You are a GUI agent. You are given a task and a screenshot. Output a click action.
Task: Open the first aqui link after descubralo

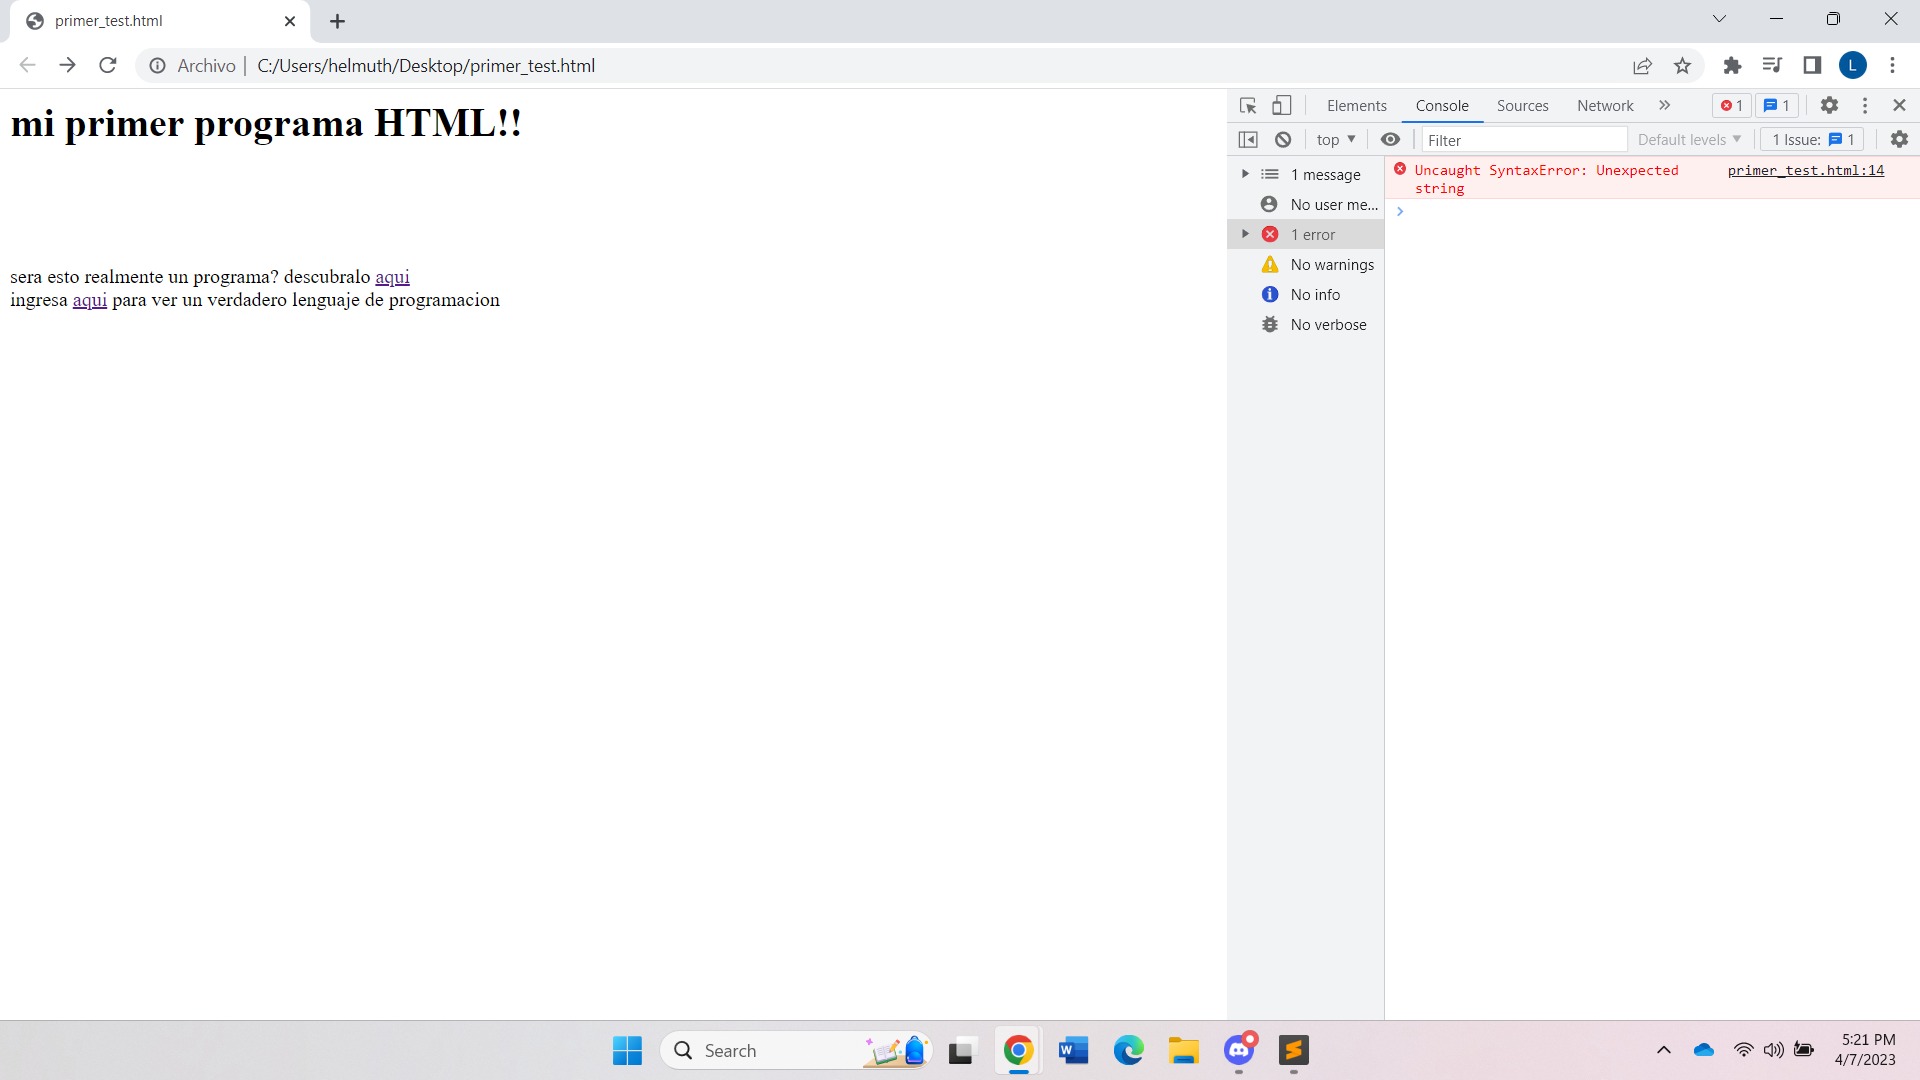coord(392,277)
